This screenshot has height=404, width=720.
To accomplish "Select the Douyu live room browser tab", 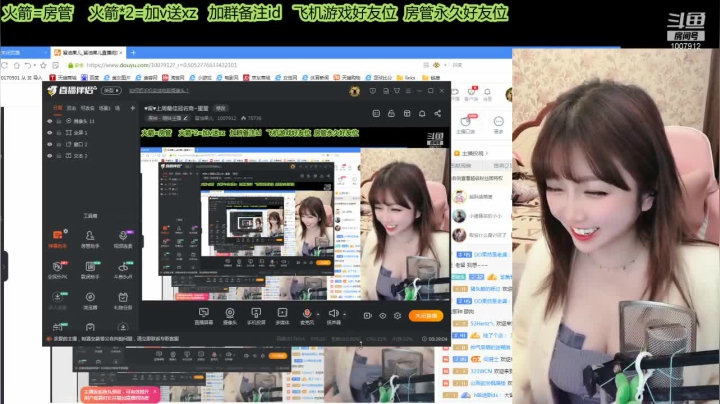I will [x=87, y=53].
